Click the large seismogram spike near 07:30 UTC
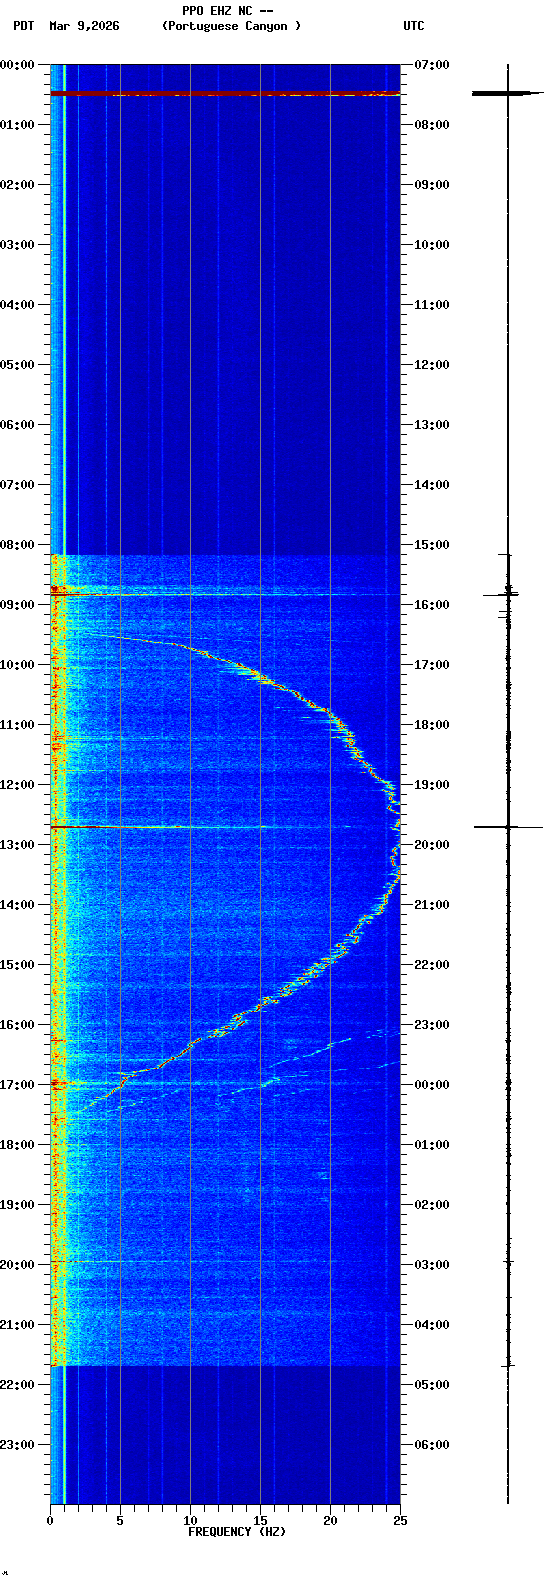Viewport: 552px width, 1584px height. tap(508, 93)
